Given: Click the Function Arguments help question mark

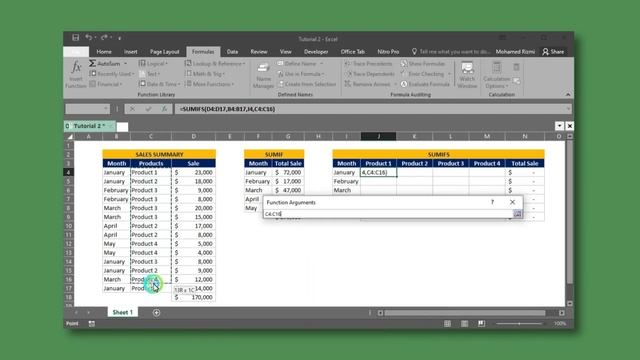Looking at the screenshot, I should coord(492,202).
